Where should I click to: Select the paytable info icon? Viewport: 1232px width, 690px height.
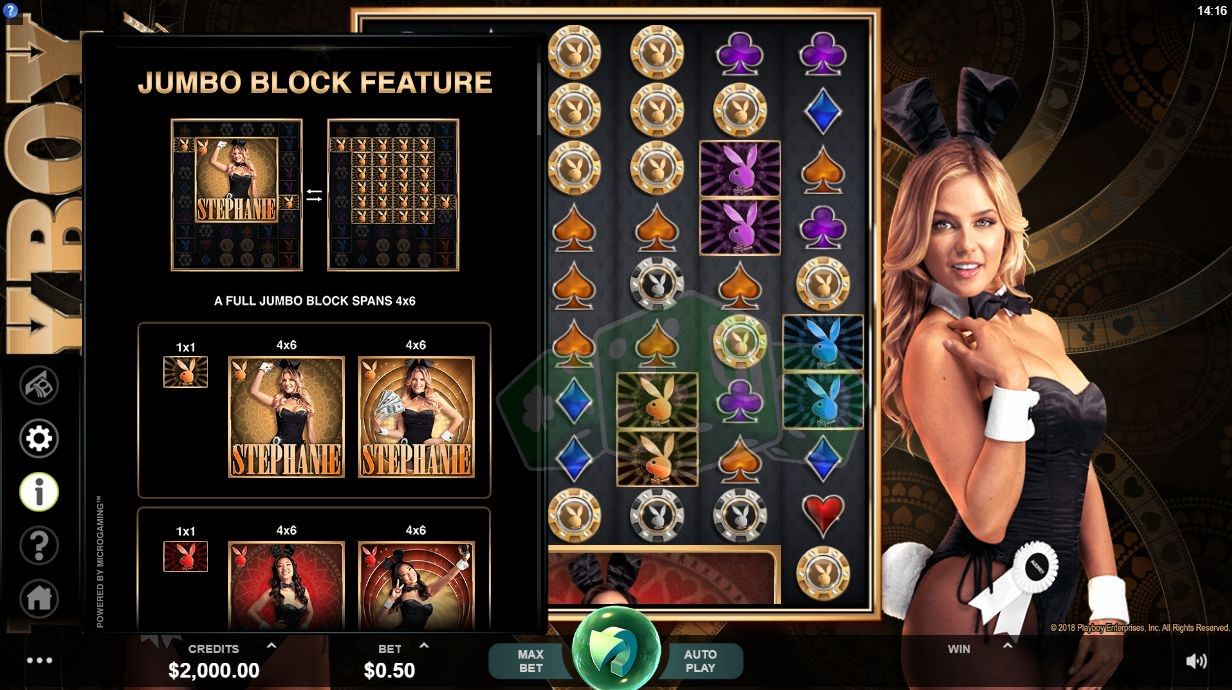(x=40, y=492)
